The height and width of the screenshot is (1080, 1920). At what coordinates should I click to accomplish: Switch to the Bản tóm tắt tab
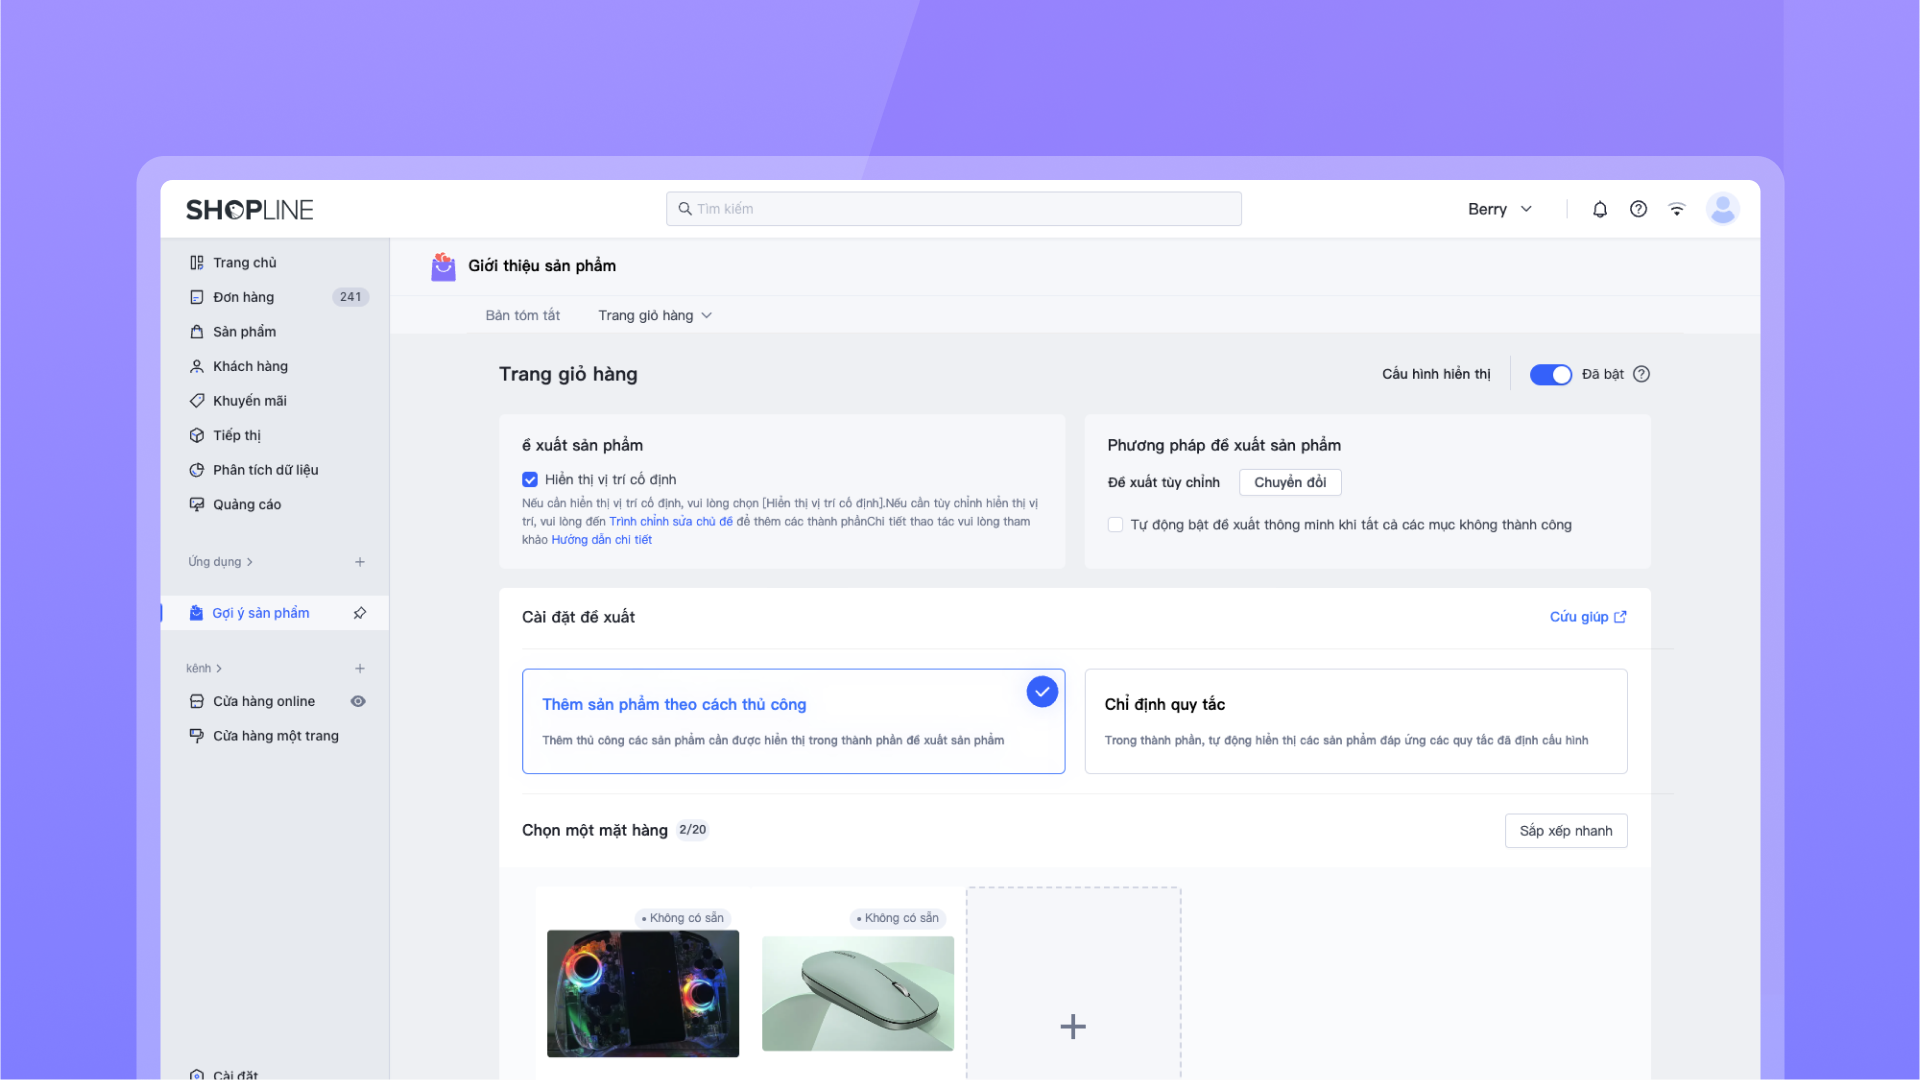[522, 315]
